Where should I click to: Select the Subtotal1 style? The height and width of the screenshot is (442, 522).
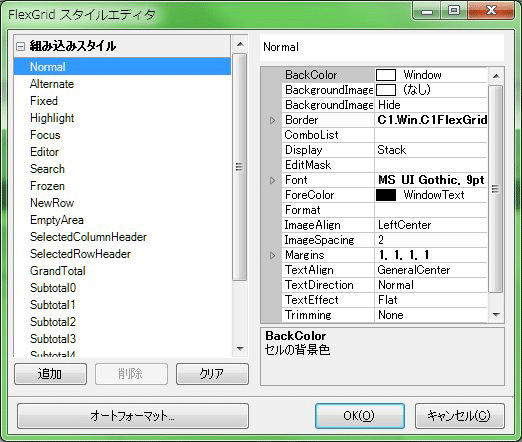[x=52, y=305]
